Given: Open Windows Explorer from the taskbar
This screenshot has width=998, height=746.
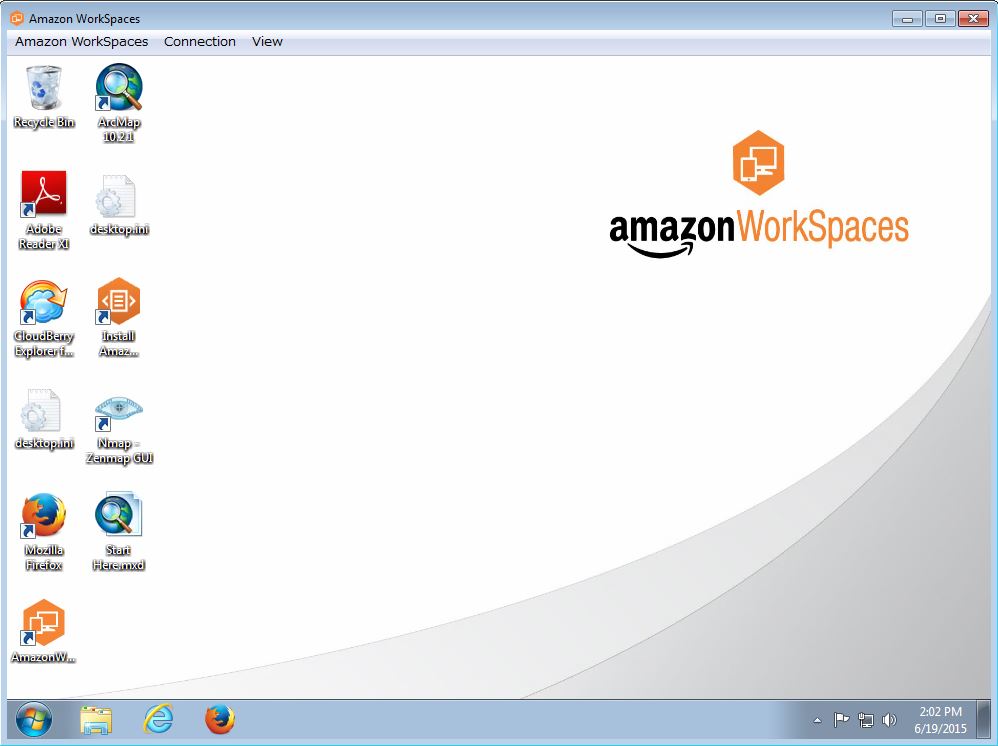Looking at the screenshot, I should pyautogui.click(x=96, y=720).
